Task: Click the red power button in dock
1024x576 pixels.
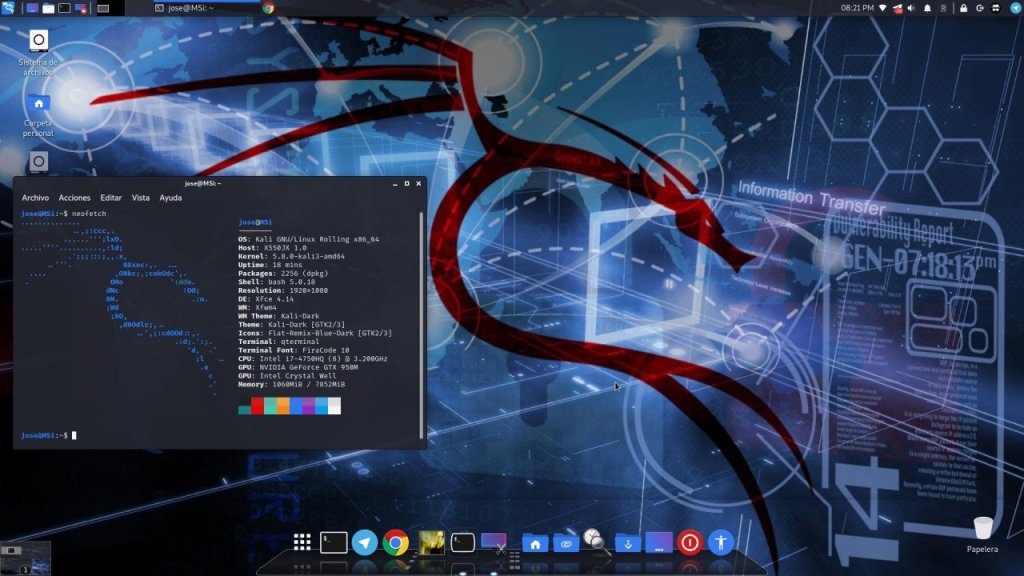Action: pos(689,542)
